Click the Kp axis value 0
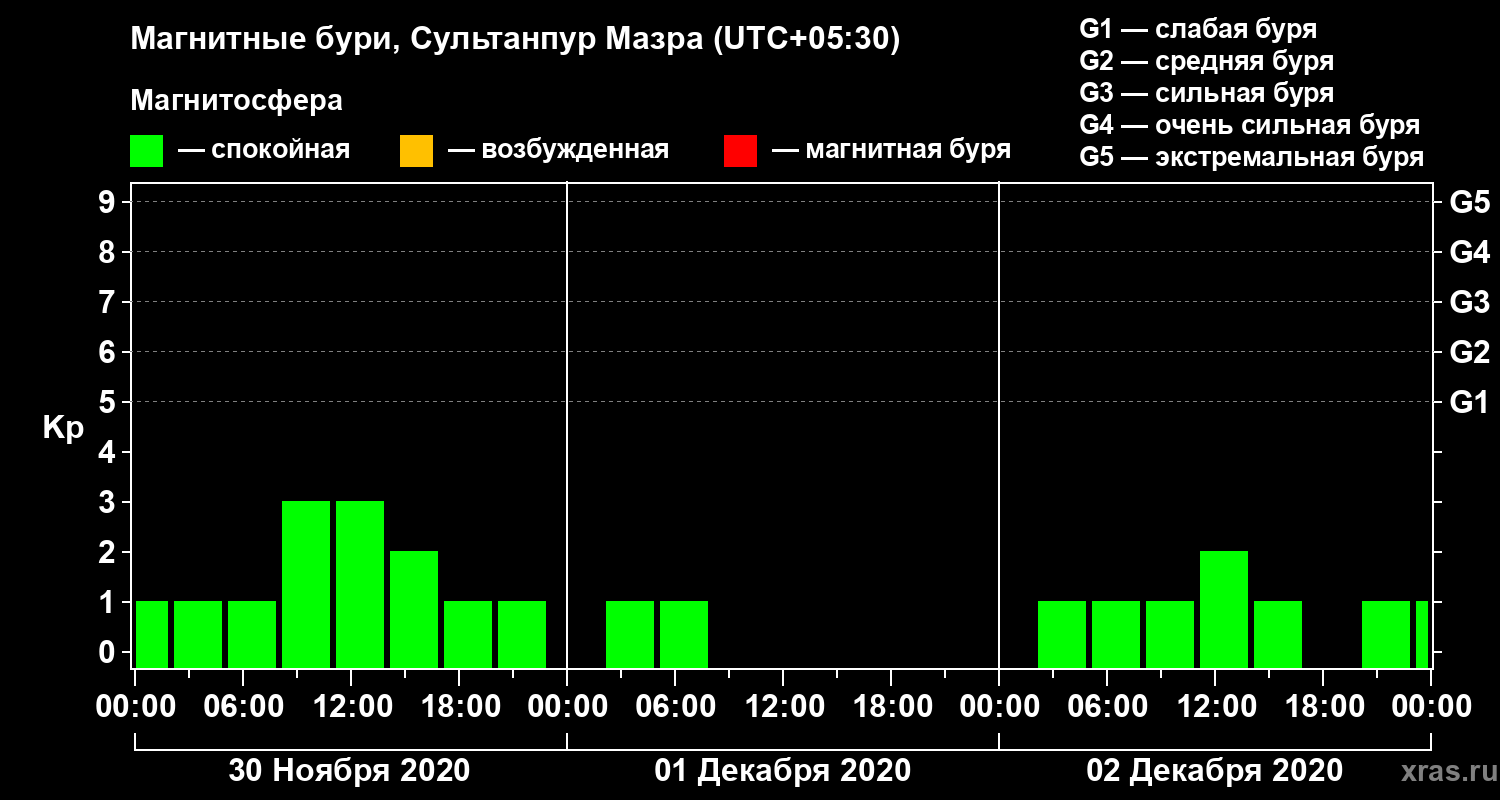This screenshot has width=1500, height=800. pos(109,652)
